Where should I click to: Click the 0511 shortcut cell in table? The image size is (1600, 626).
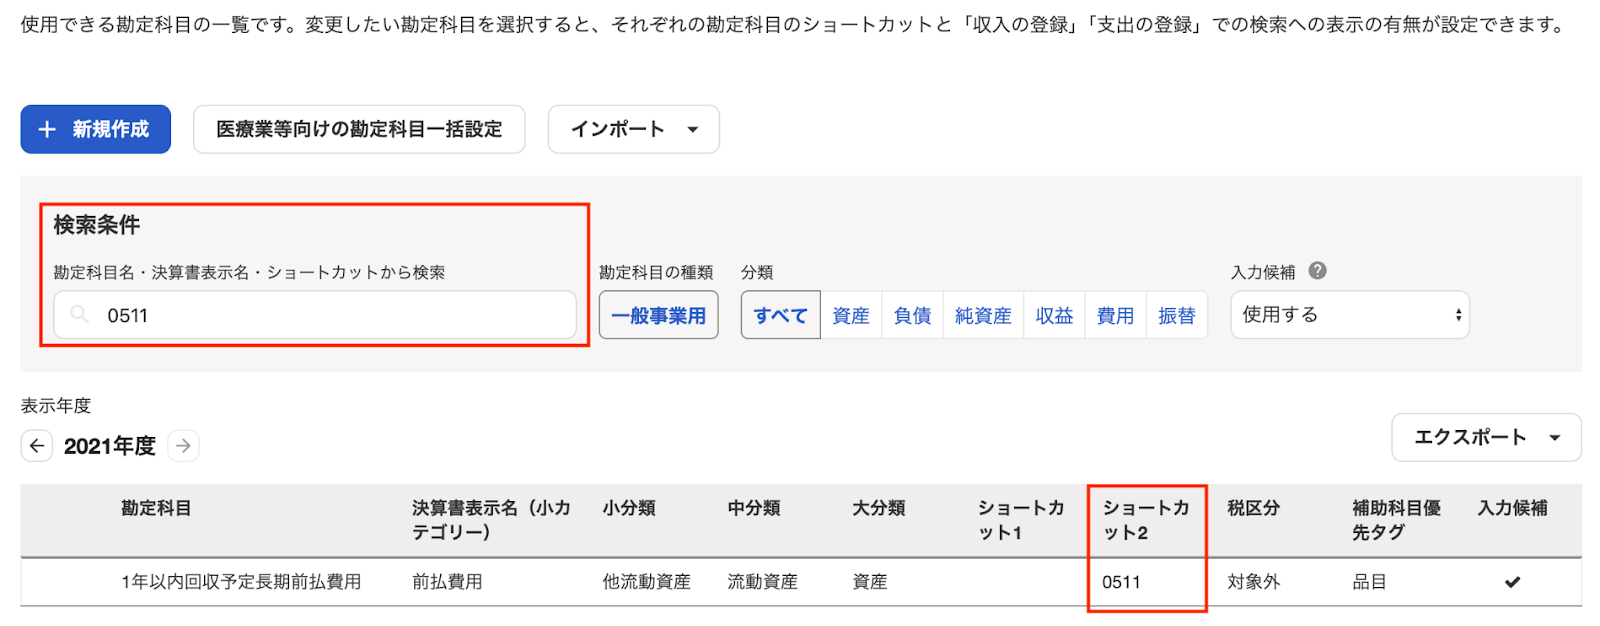pyautogui.click(x=1121, y=582)
